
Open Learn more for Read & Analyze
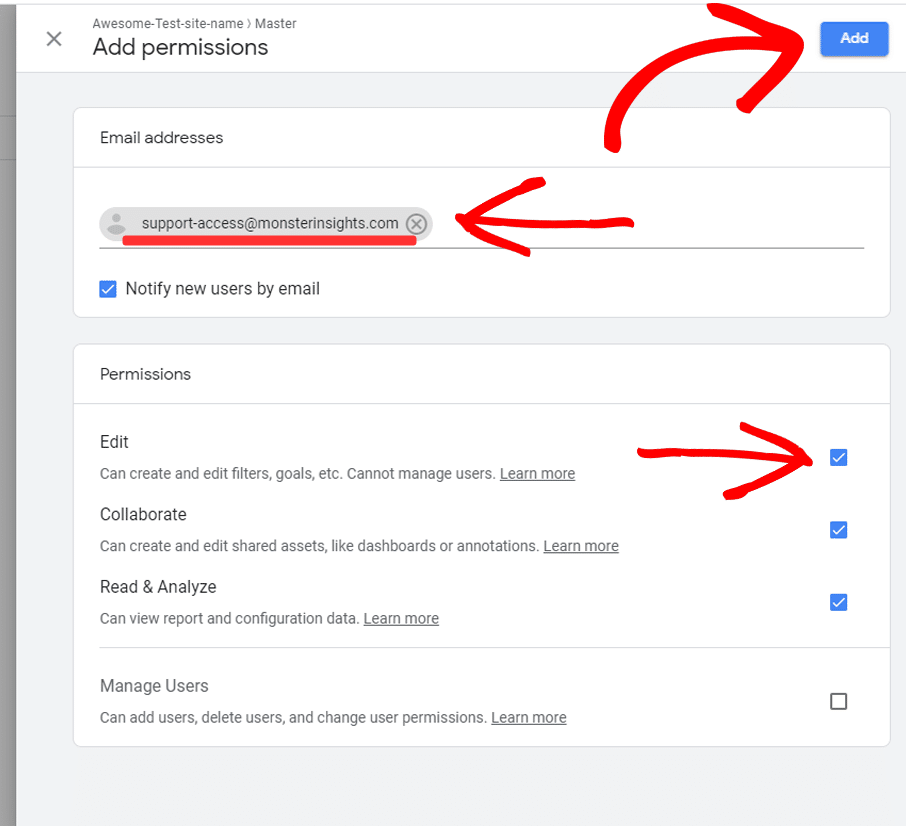pyautogui.click(x=401, y=619)
